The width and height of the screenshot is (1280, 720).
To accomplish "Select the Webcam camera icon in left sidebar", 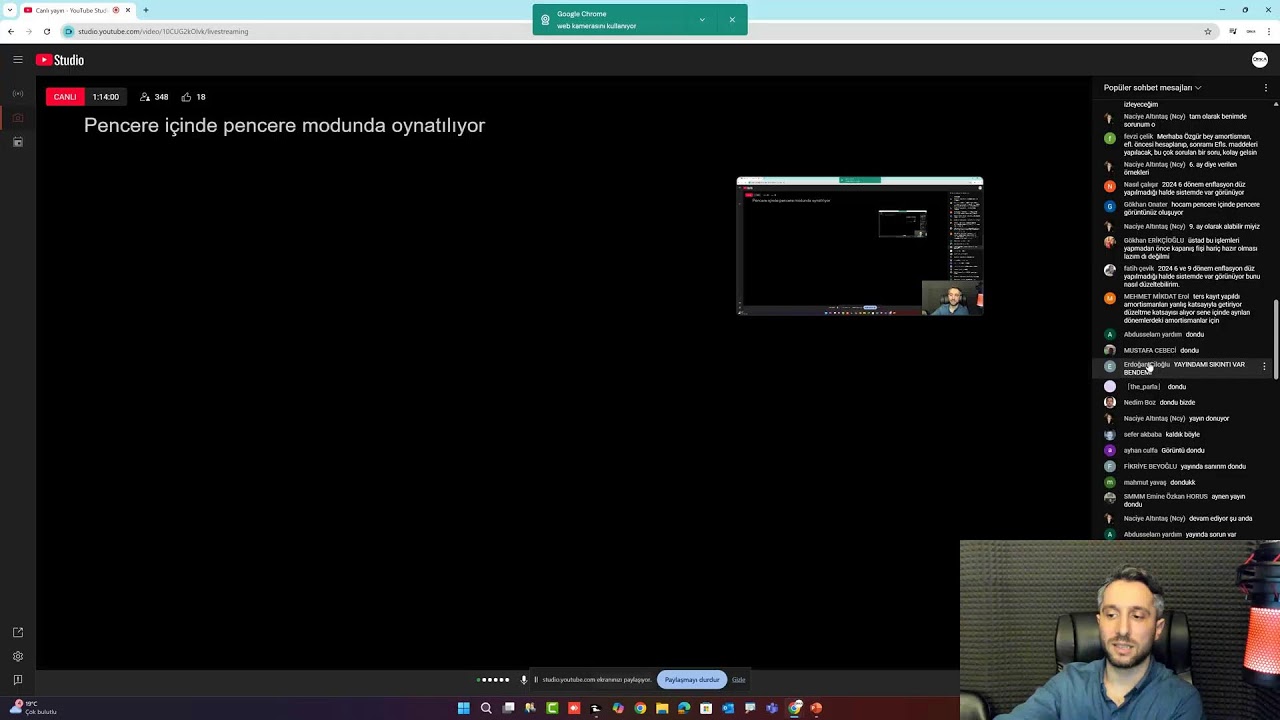I will (x=18, y=118).
